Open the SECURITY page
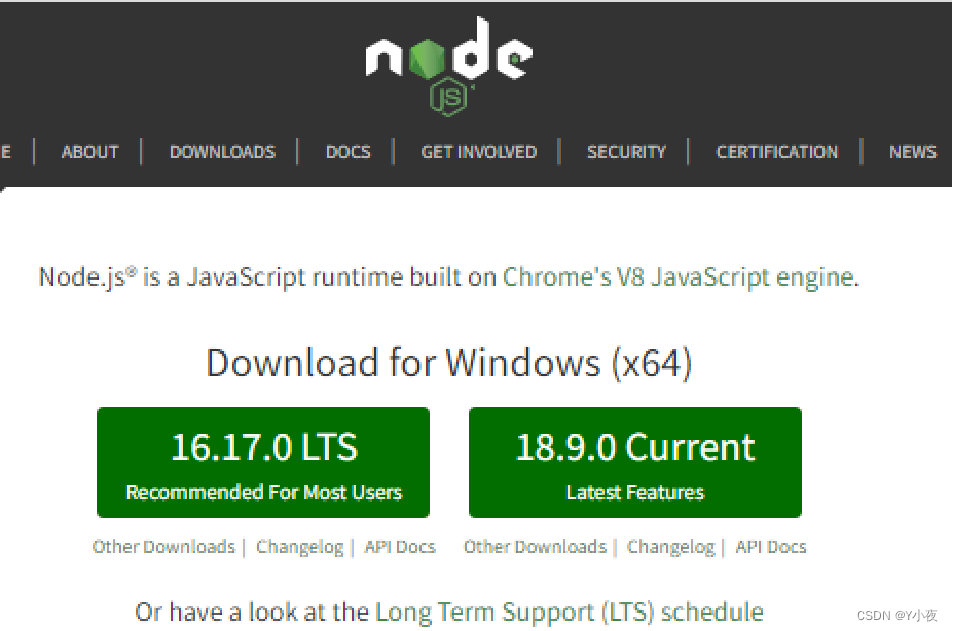Image resolution: width=953 pixels, height=631 pixels. pos(626,151)
